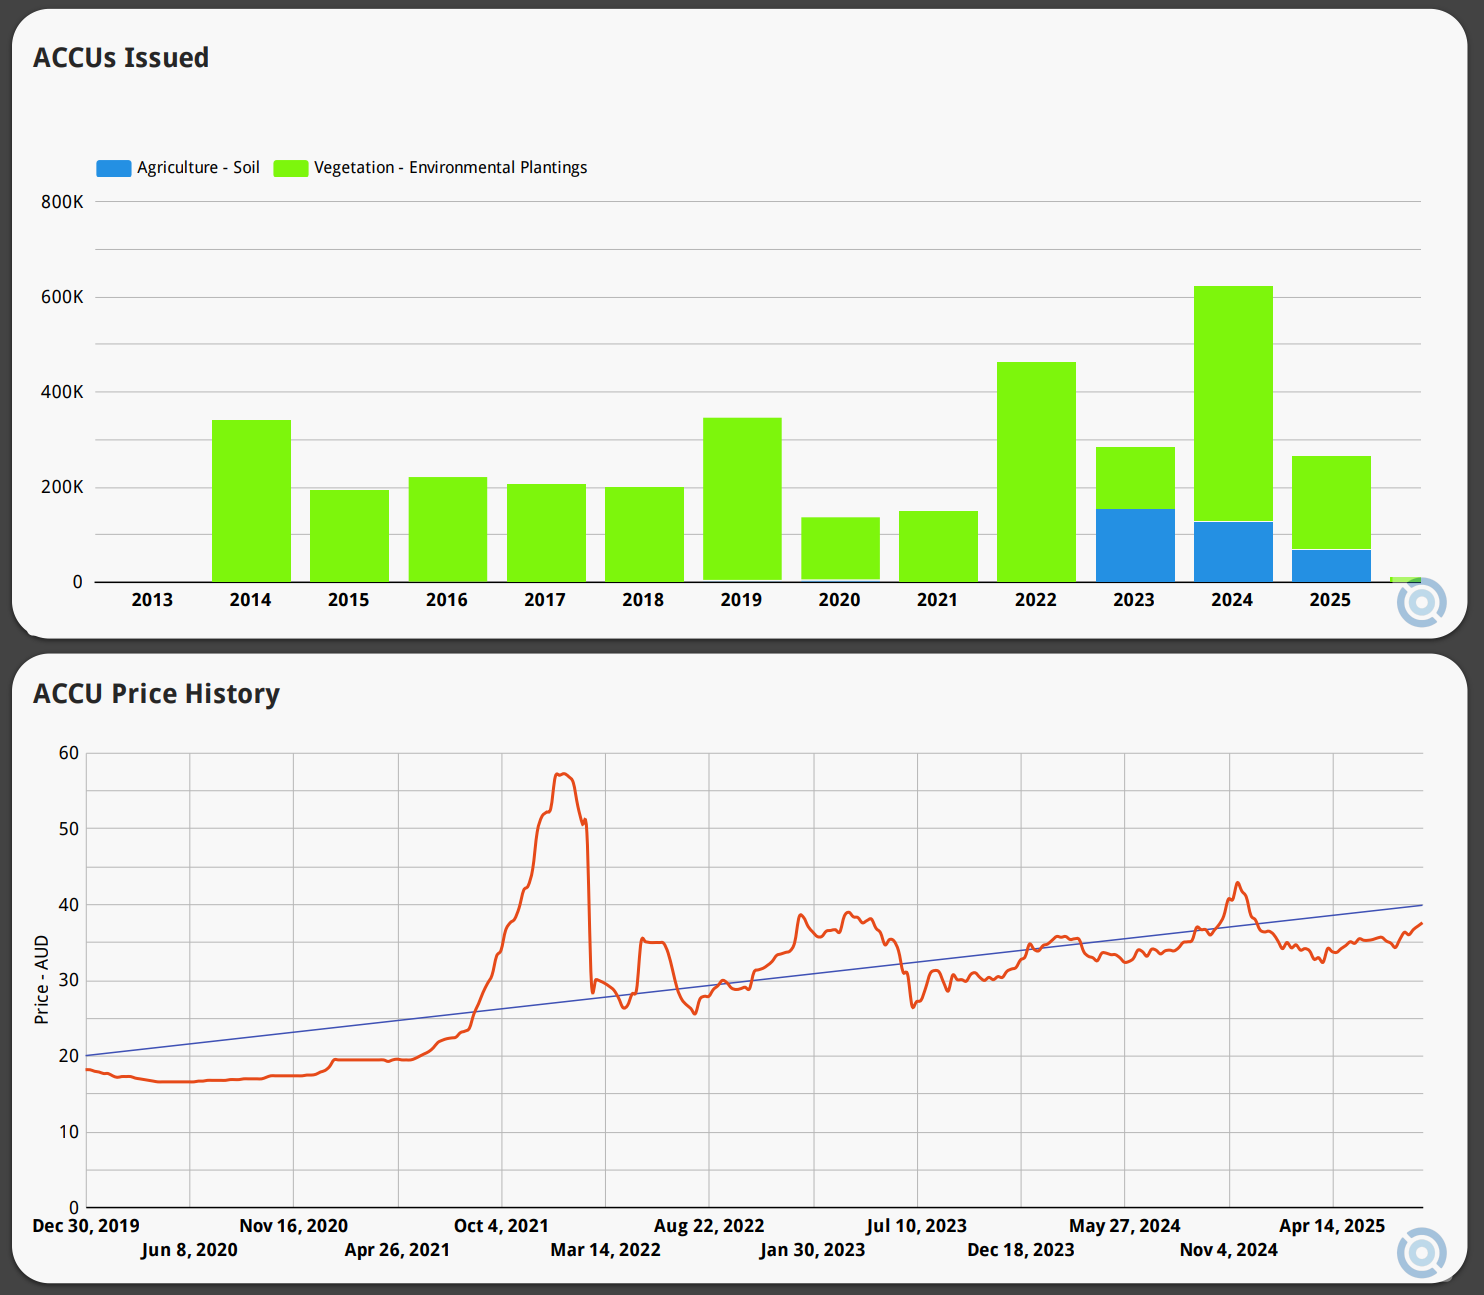
Task: Click the Apr 14, 2025 date label
Action: pos(1333,1226)
